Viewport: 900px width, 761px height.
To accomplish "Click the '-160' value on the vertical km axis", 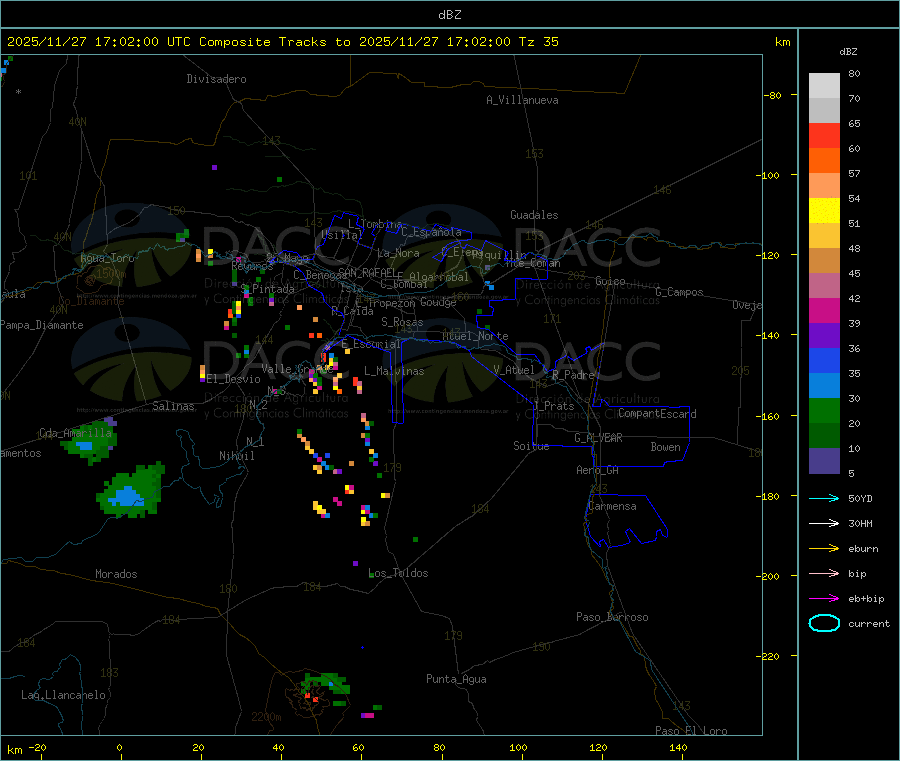I will (770, 416).
